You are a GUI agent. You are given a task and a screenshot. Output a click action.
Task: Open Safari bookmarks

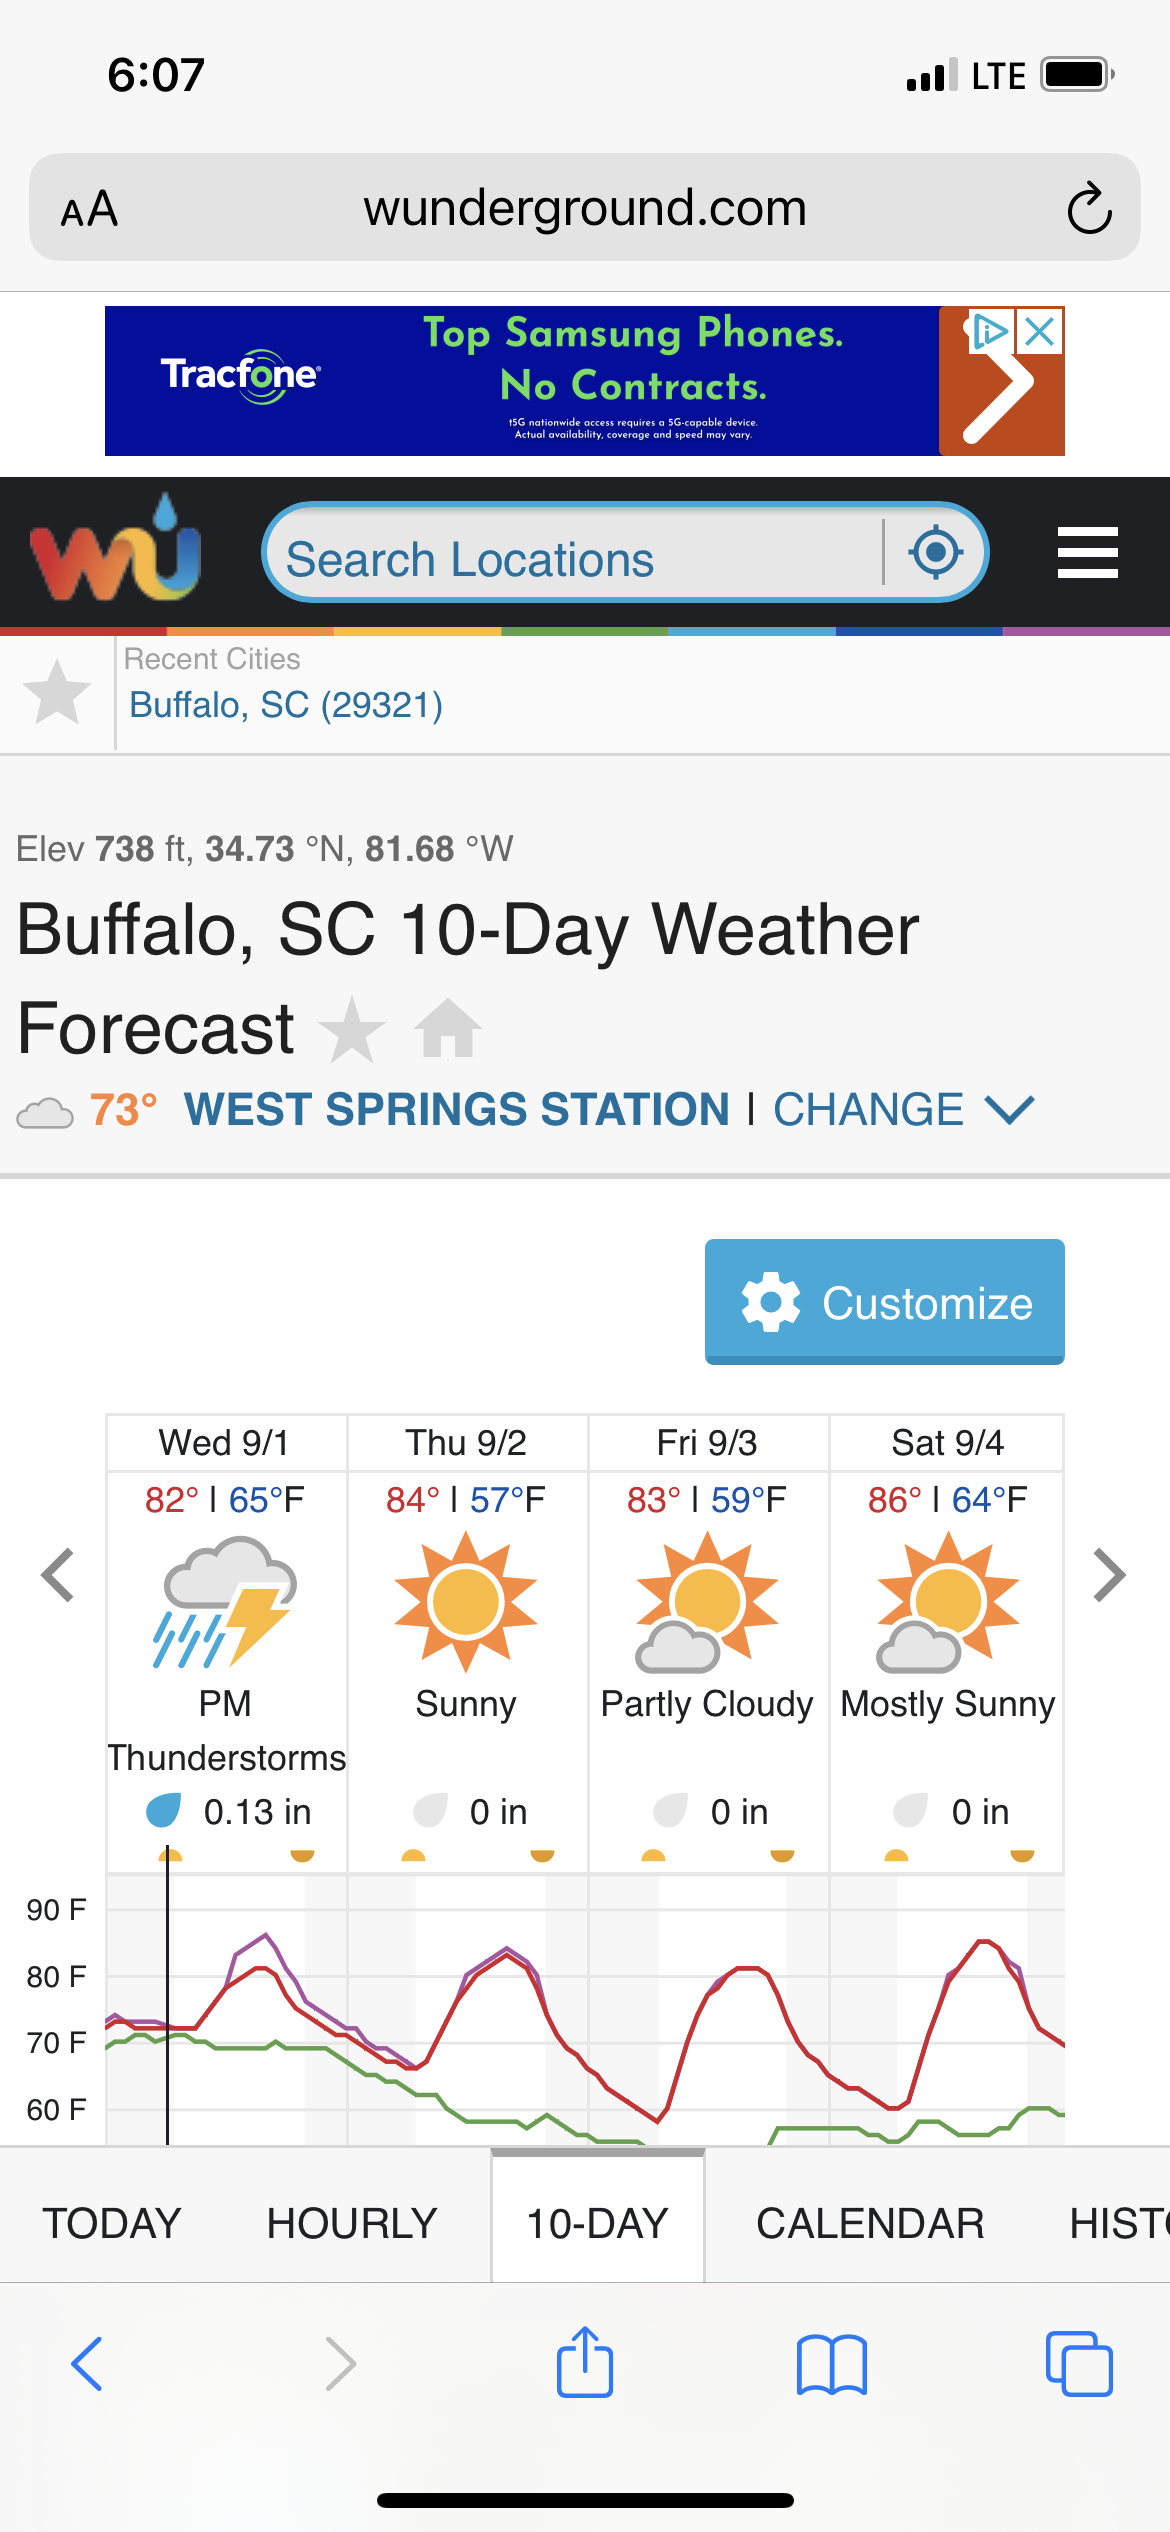click(x=832, y=2364)
